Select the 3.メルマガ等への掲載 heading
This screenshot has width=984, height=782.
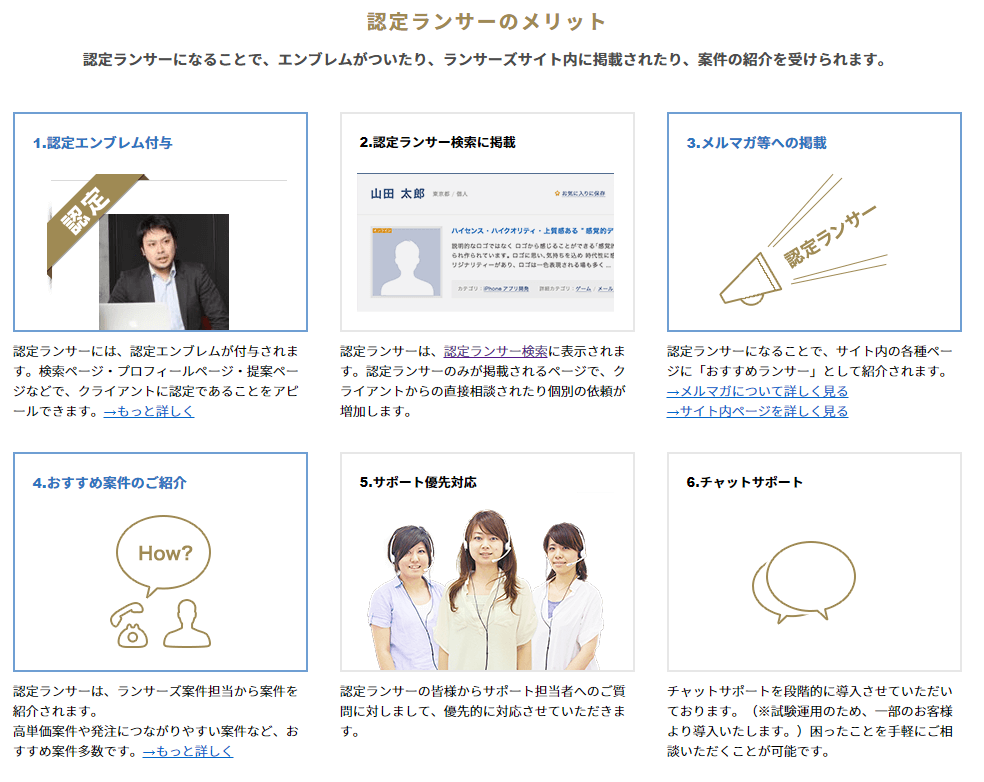[x=756, y=143]
